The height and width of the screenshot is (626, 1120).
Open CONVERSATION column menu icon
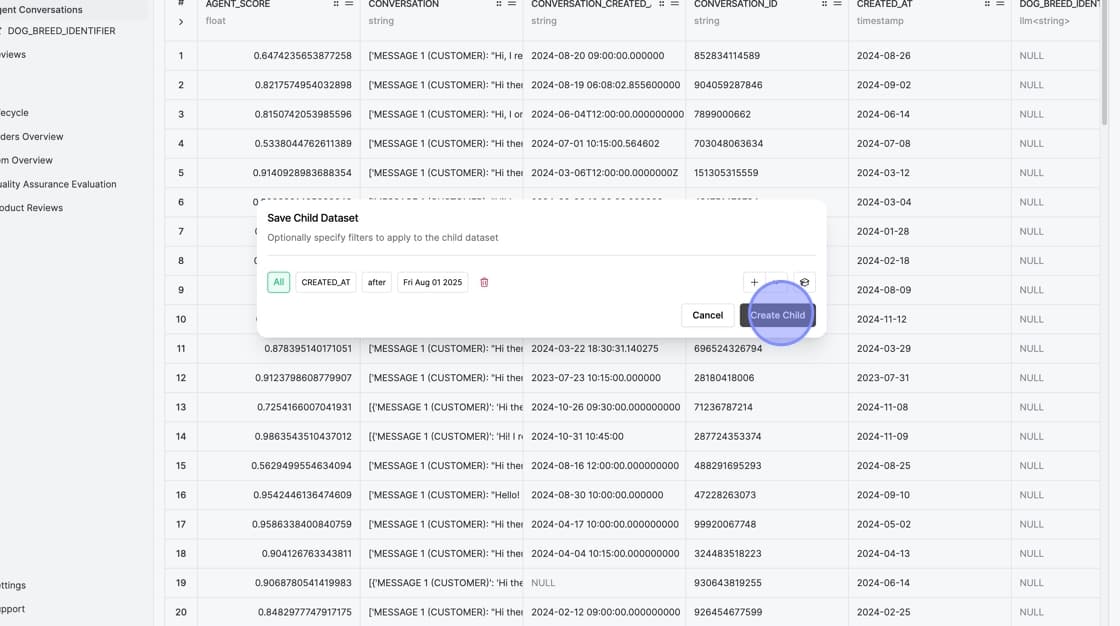tap(512, 5)
